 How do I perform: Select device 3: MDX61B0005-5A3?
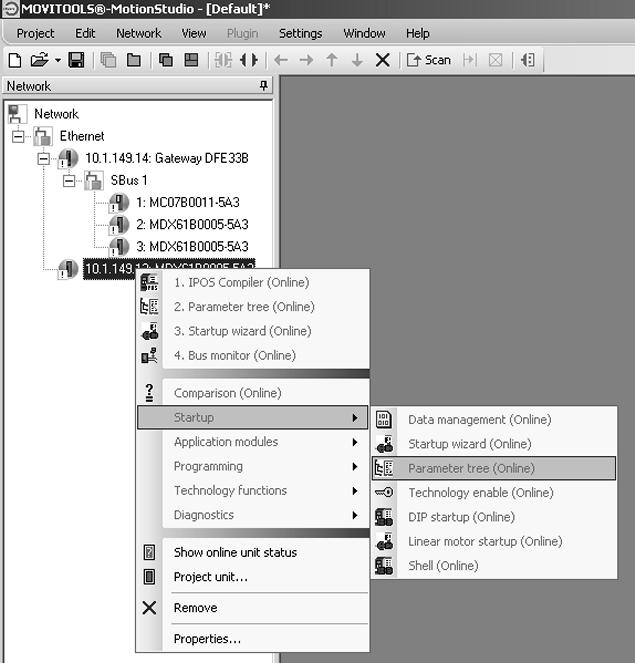pyautogui.click(x=192, y=247)
